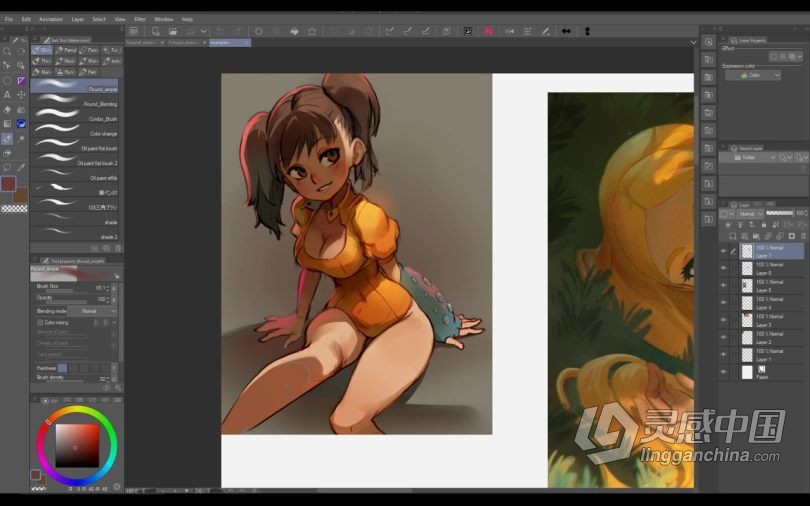
Task: Expand canvas tab list chevron
Action: 693,42
